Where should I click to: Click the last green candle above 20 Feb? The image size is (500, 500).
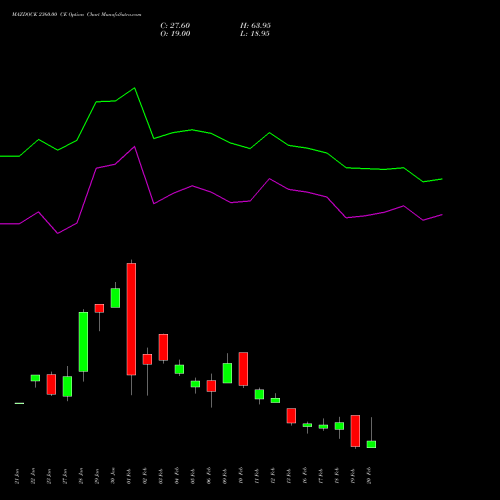(x=371, y=444)
